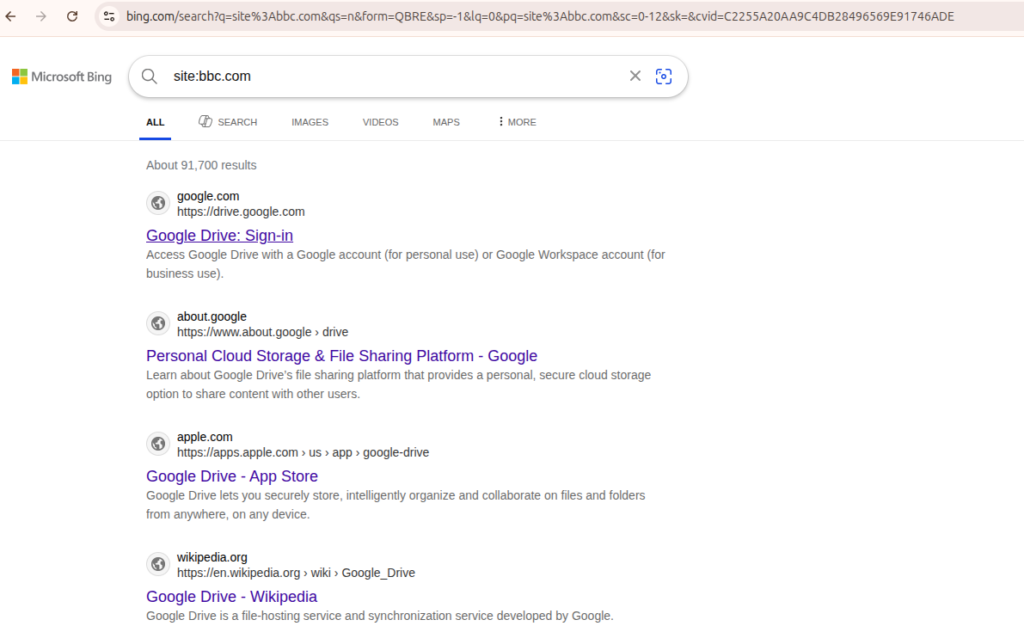Click the globe icon beside apple.com result

pos(158,444)
